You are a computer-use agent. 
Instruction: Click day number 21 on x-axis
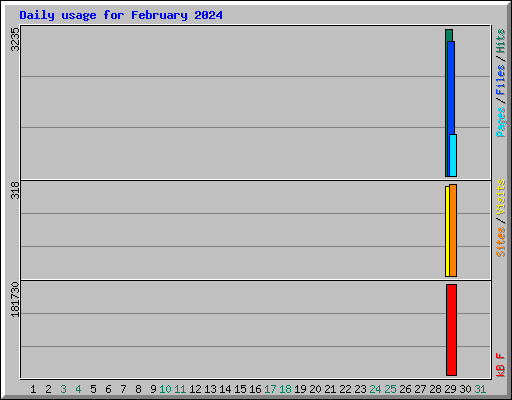coord(330,389)
